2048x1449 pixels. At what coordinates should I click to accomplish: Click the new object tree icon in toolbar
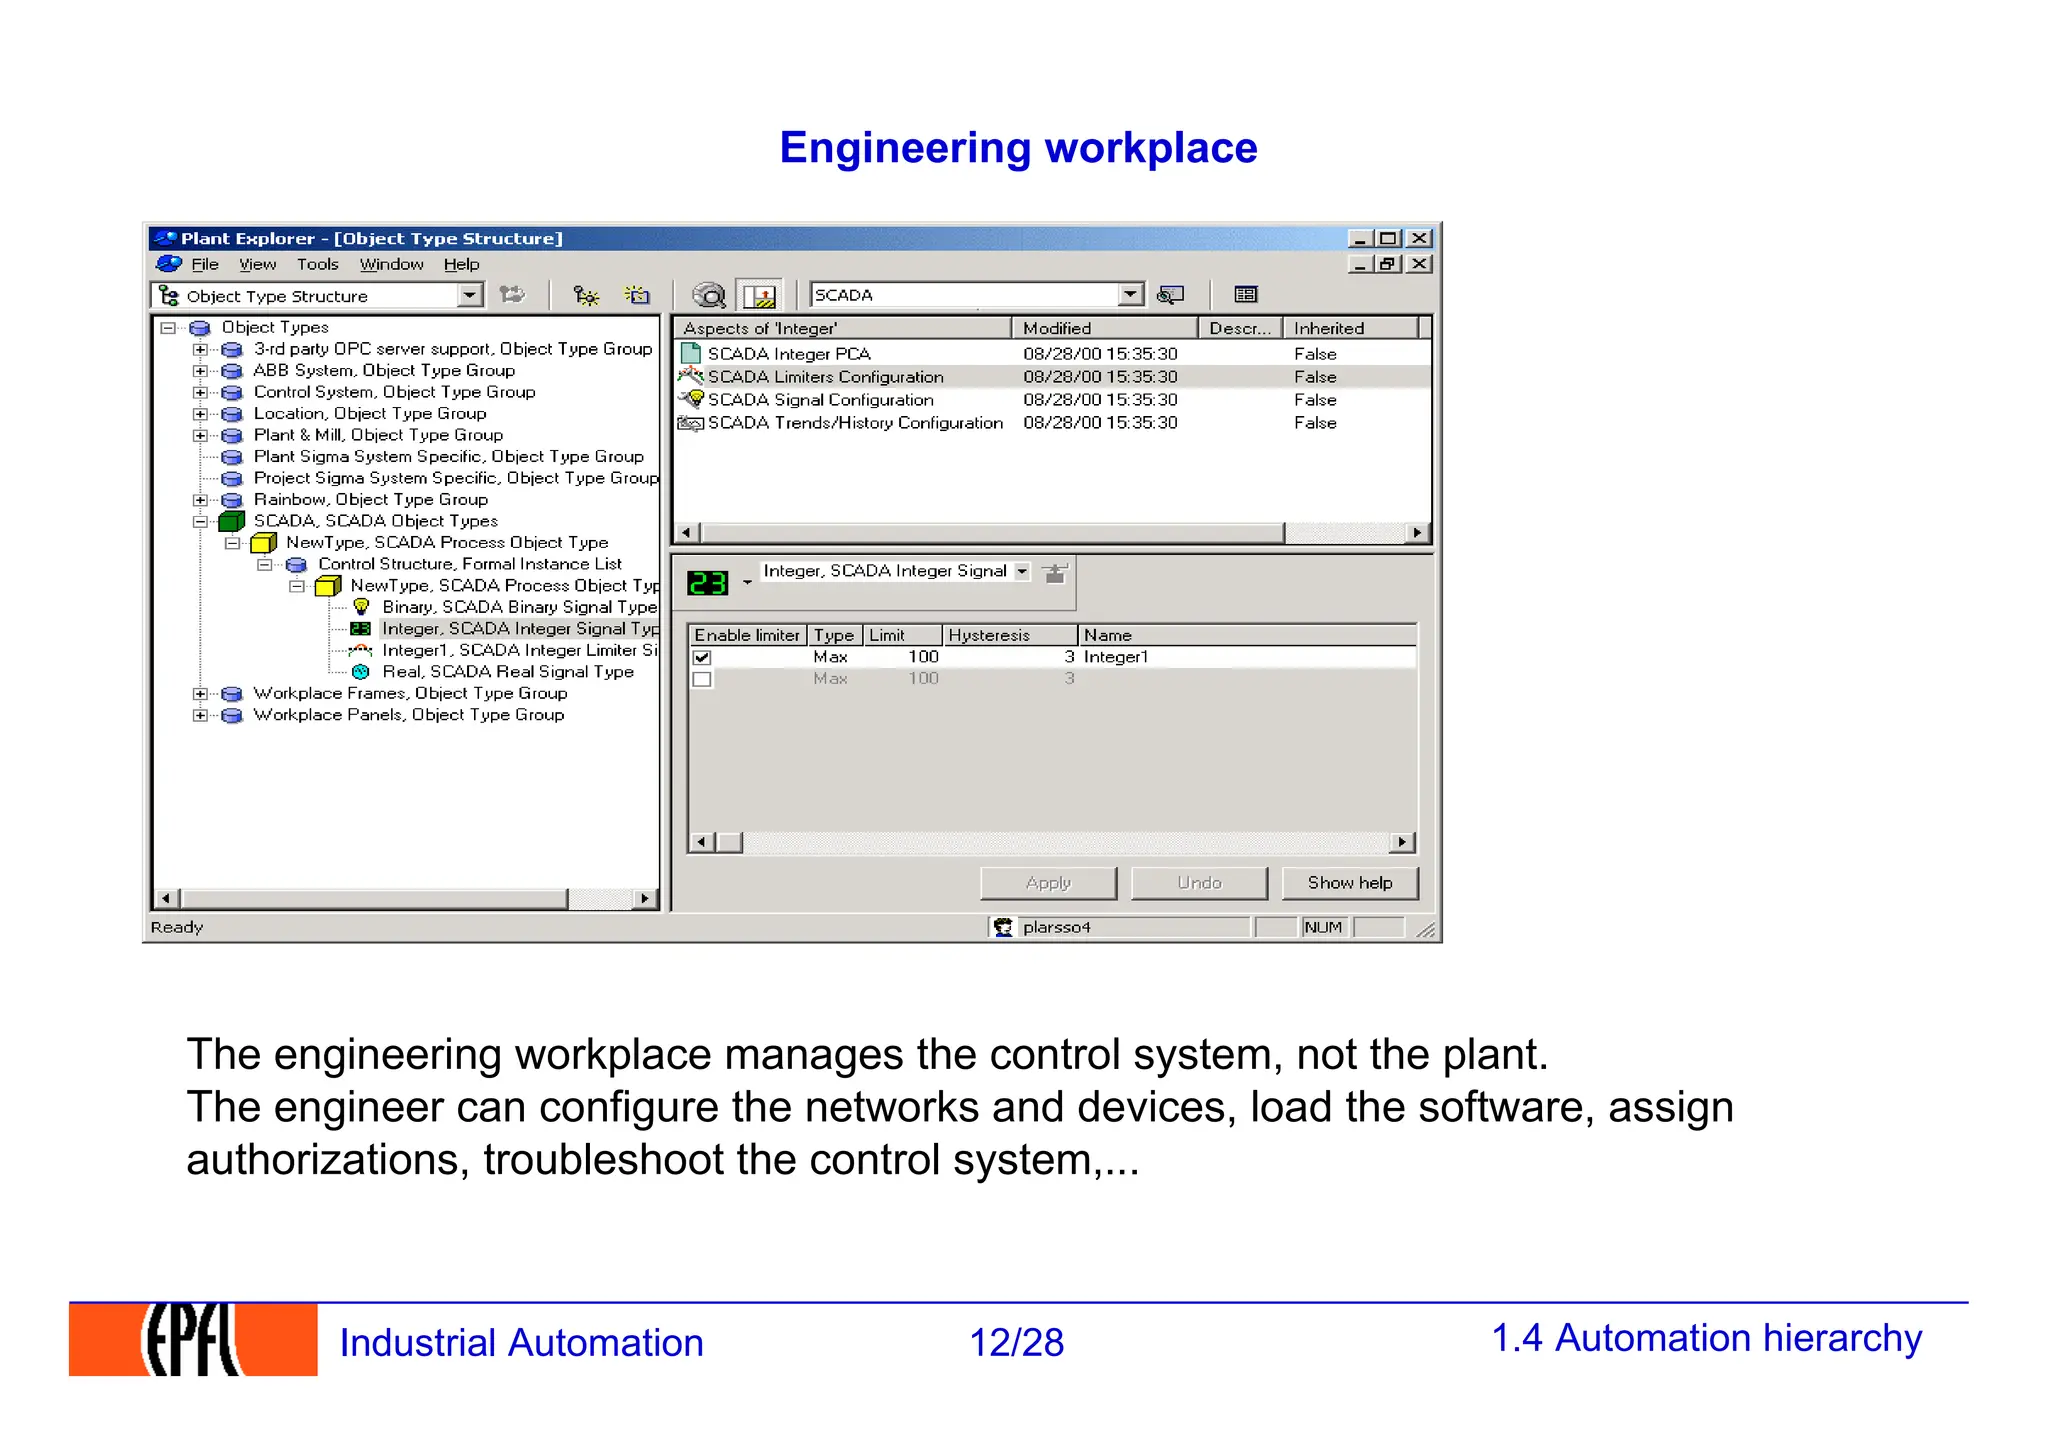click(586, 295)
